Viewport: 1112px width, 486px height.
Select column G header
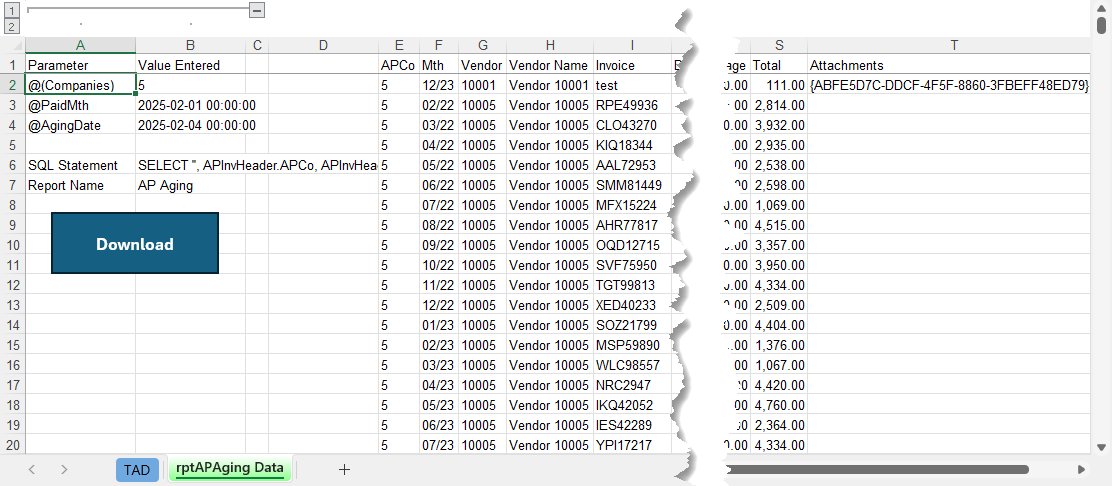482,45
